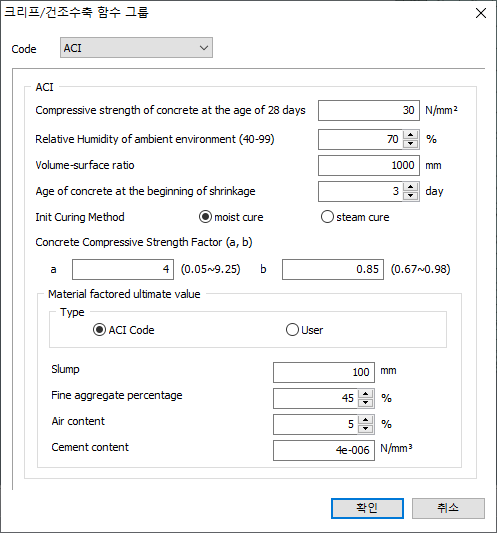Increase shrinkage start age with up arrow

[x=411, y=187]
